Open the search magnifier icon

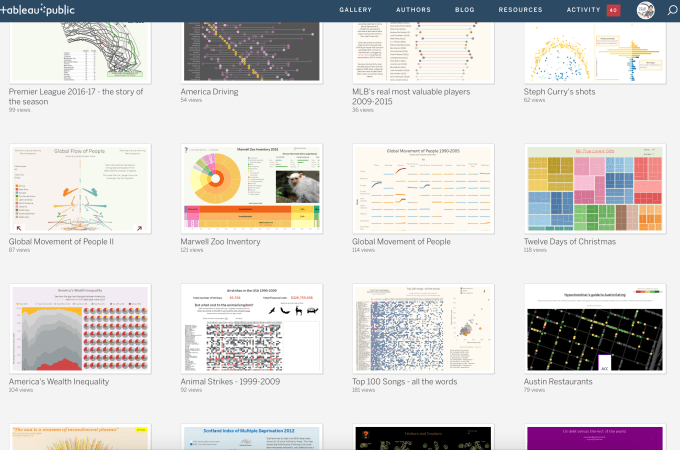[673, 10]
